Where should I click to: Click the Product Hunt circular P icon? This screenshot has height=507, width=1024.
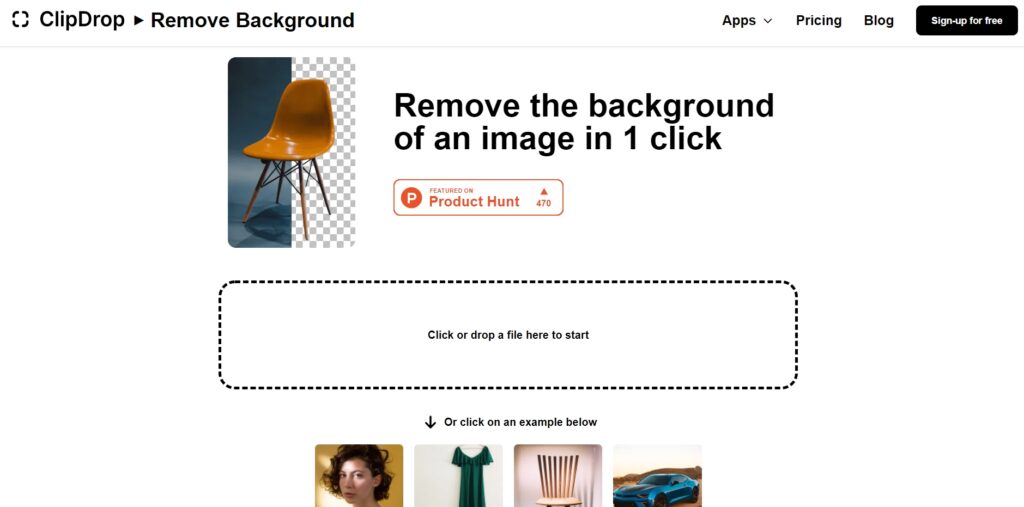411,197
